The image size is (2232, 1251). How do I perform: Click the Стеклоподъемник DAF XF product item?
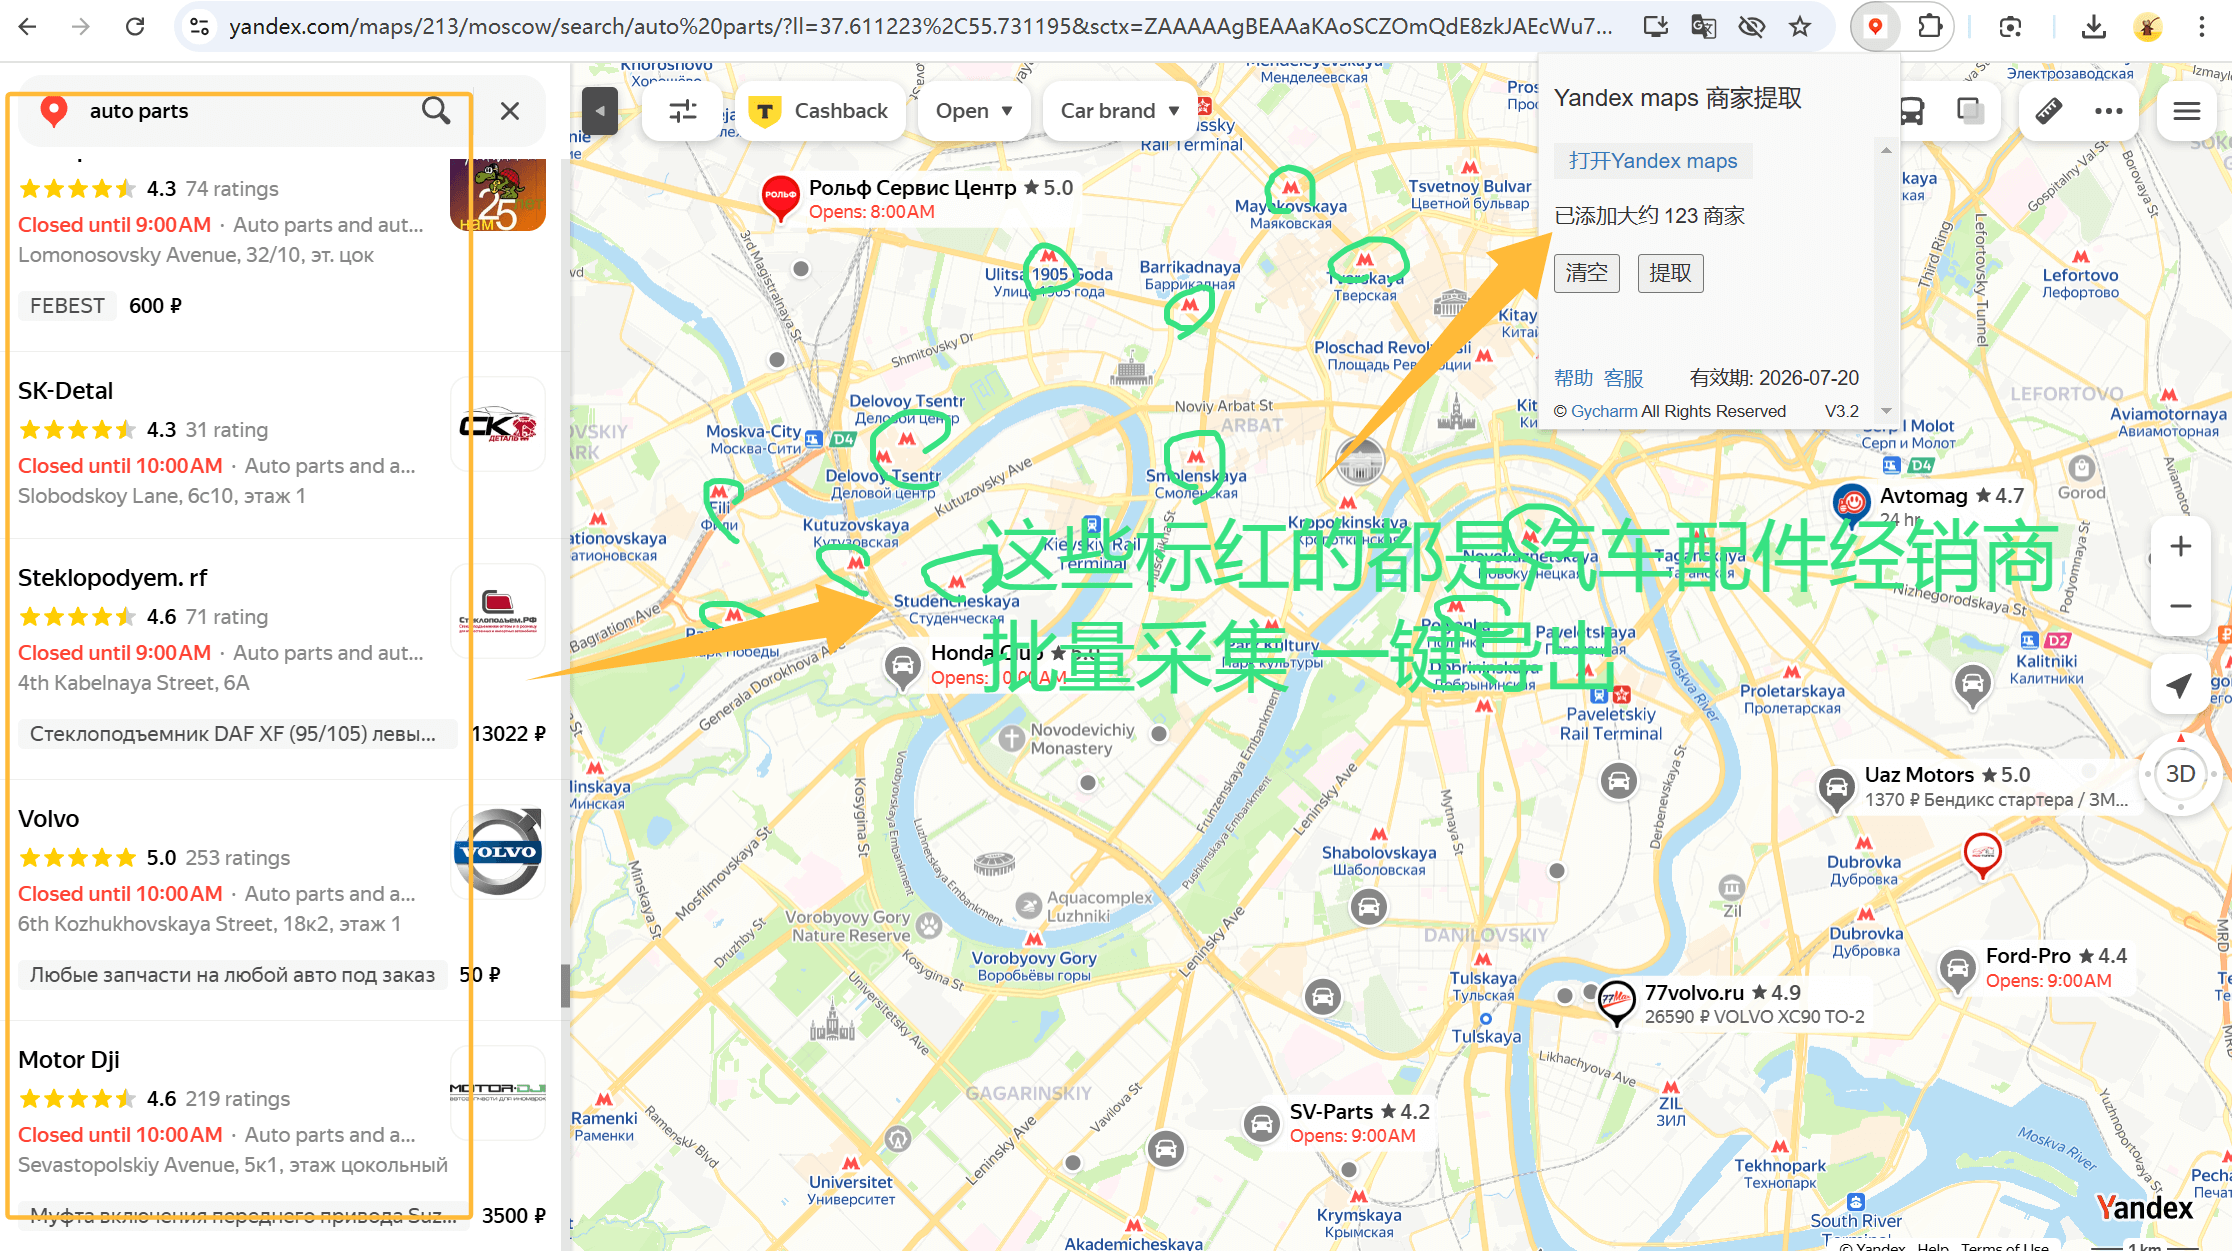(x=237, y=734)
